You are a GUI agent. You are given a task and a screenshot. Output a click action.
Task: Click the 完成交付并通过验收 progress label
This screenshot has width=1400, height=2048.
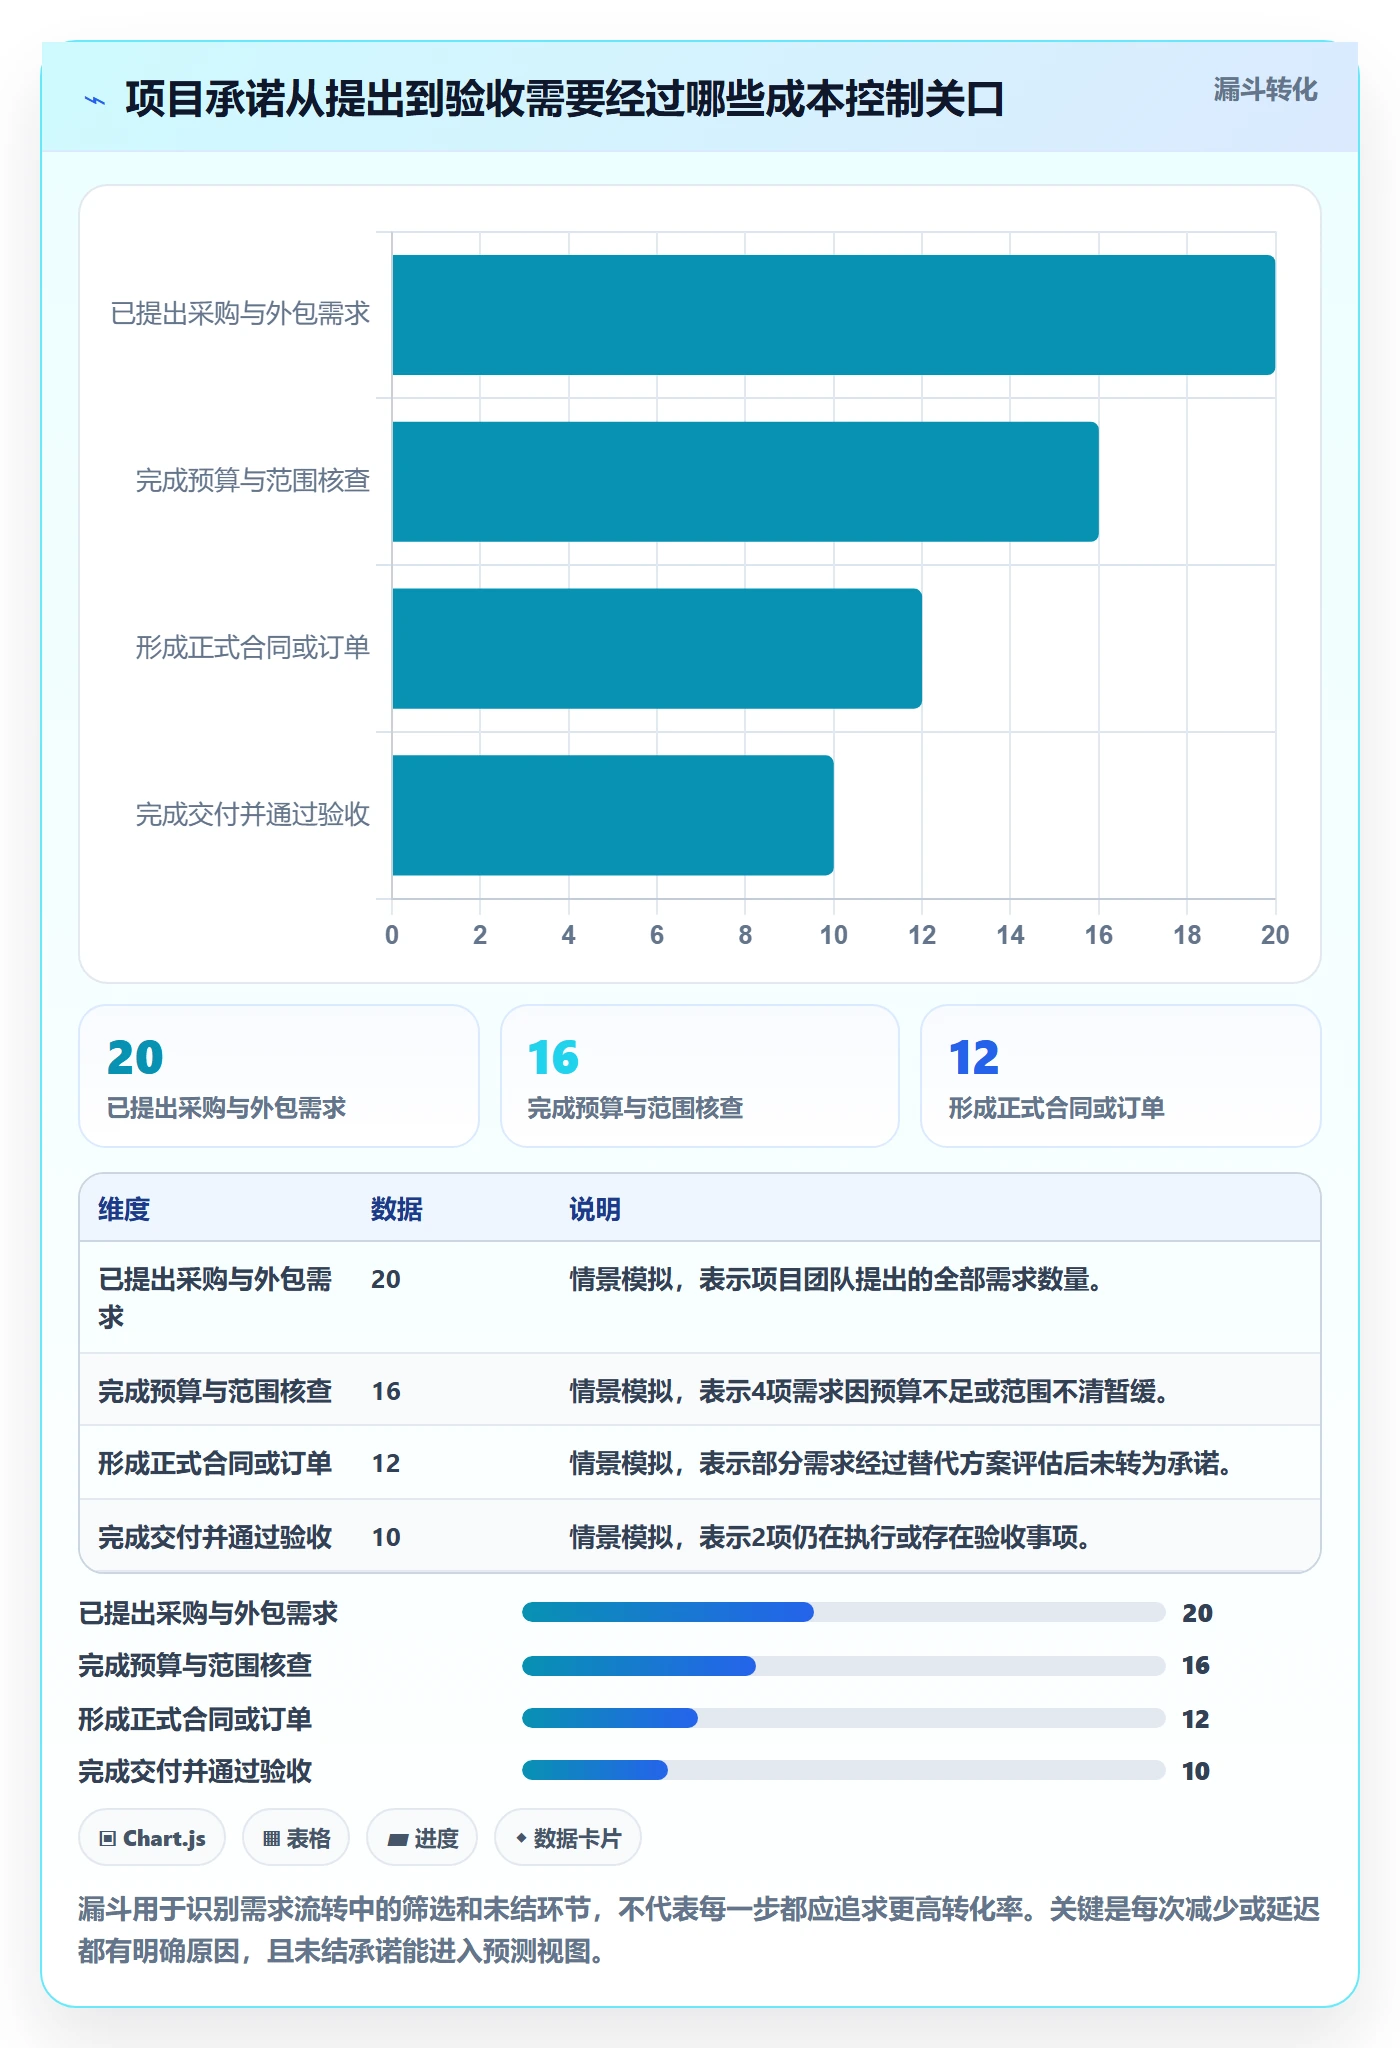(x=196, y=1771)
